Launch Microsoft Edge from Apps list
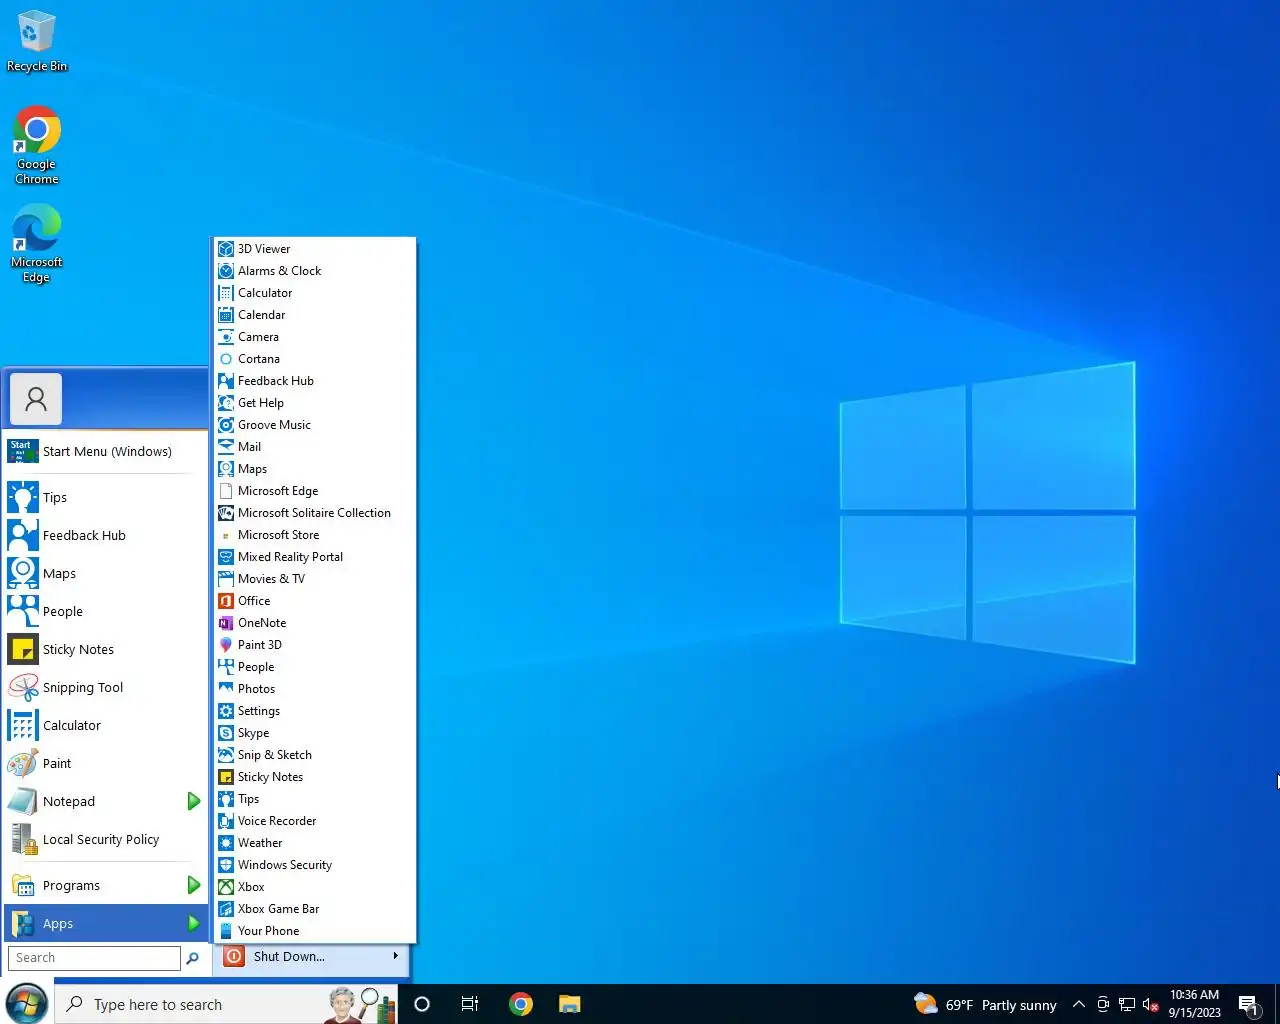The width and height of the screenshot is (1280, 1024). 314,491
